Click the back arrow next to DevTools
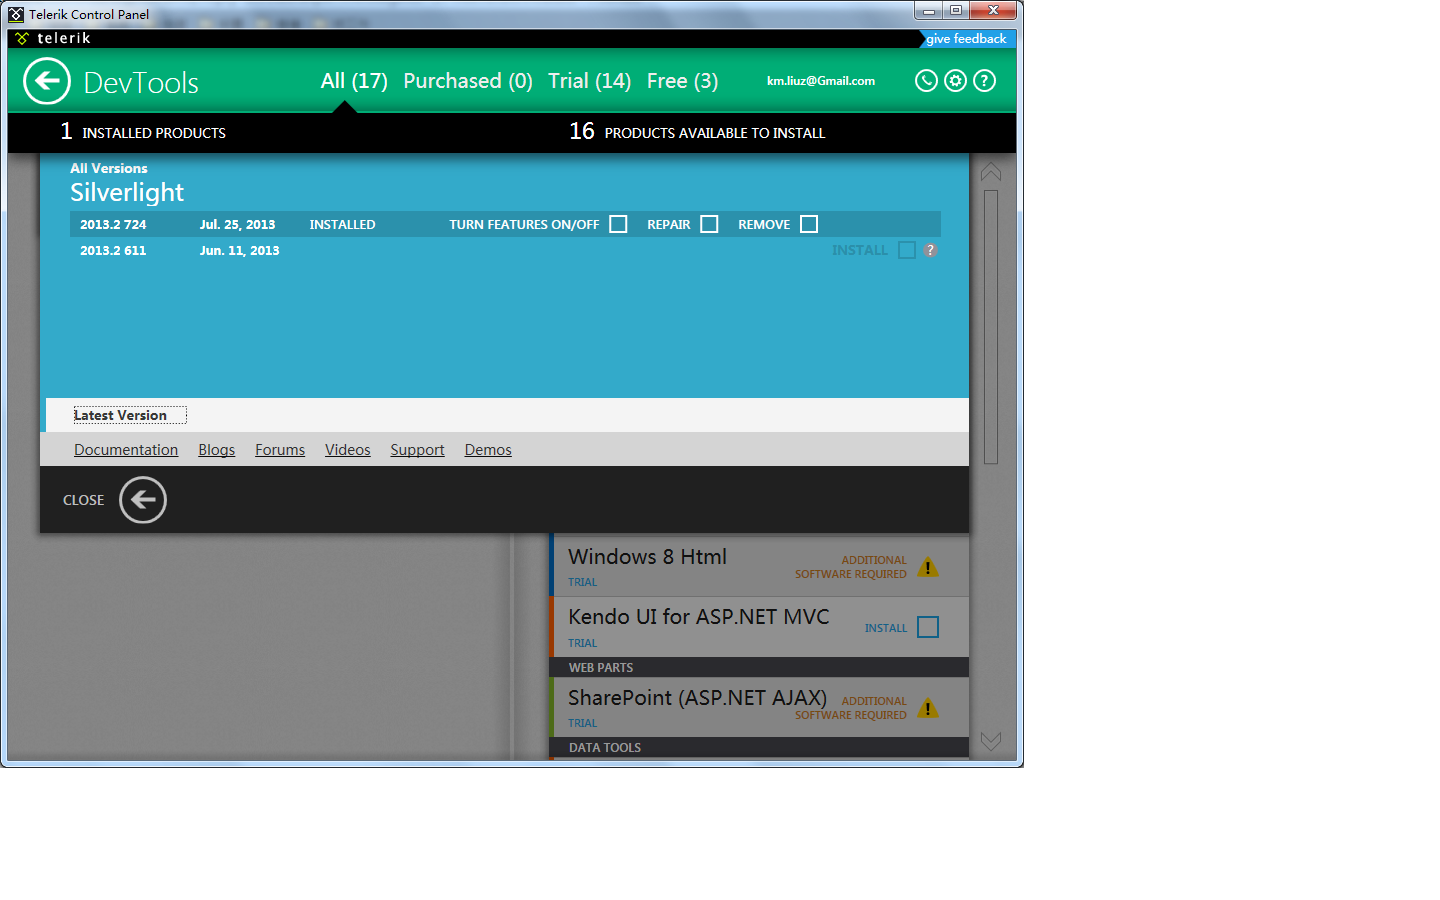This screenshot has height=900, width=1440. point(47,81)
